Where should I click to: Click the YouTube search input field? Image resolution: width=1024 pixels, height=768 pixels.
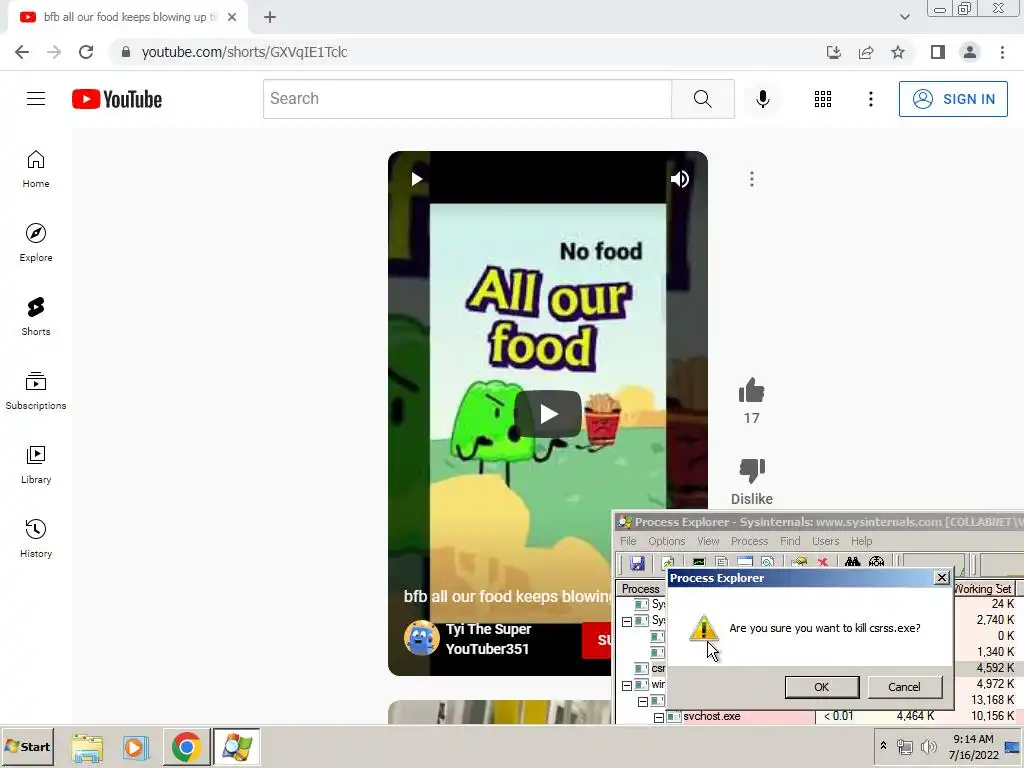click(x=467, y=99)
